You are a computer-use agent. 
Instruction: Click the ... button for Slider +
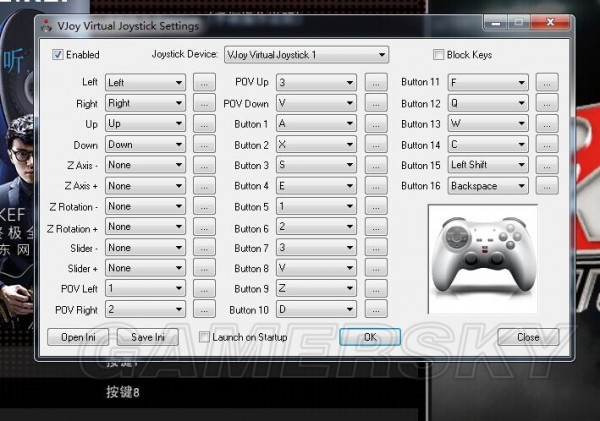204,268
